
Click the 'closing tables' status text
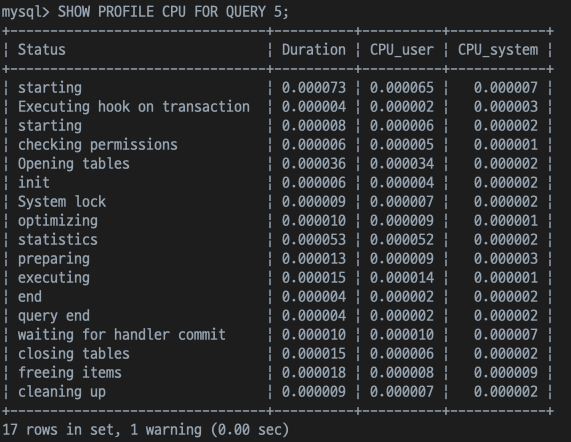pyautogui.click(x=74, y=354)
